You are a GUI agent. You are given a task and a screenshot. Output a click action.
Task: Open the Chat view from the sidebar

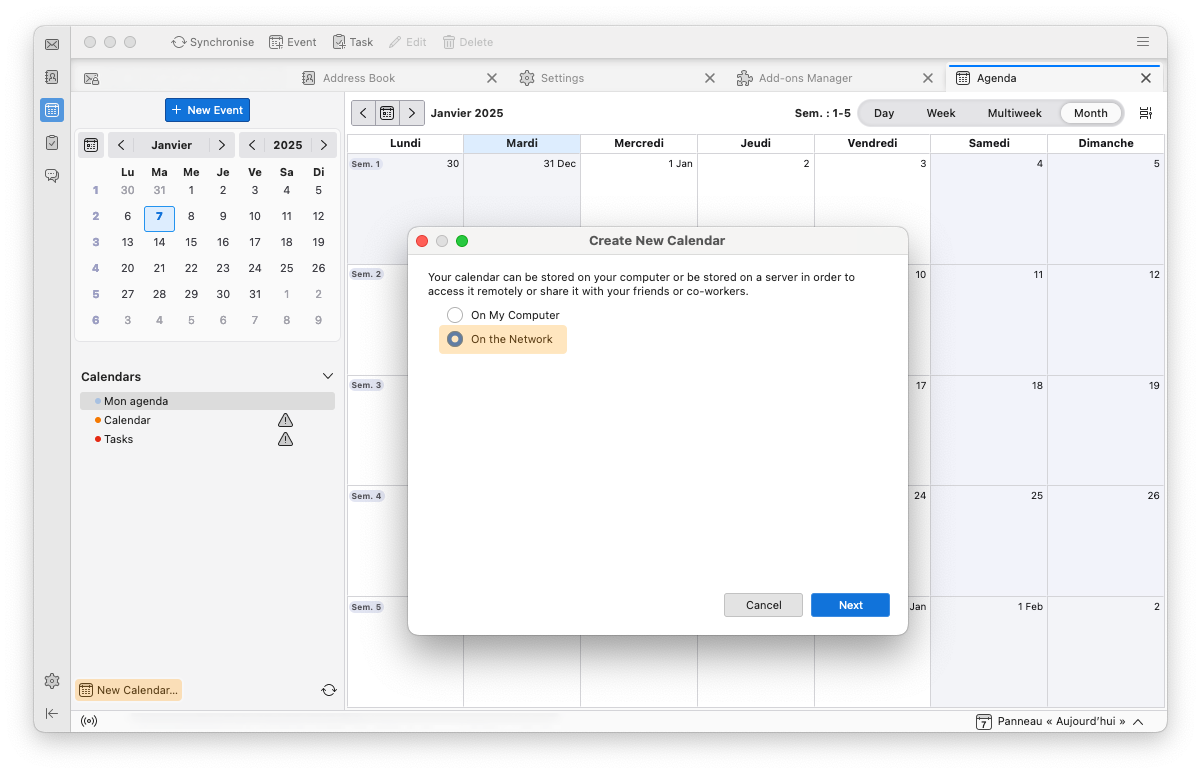(x=51, y=176)
